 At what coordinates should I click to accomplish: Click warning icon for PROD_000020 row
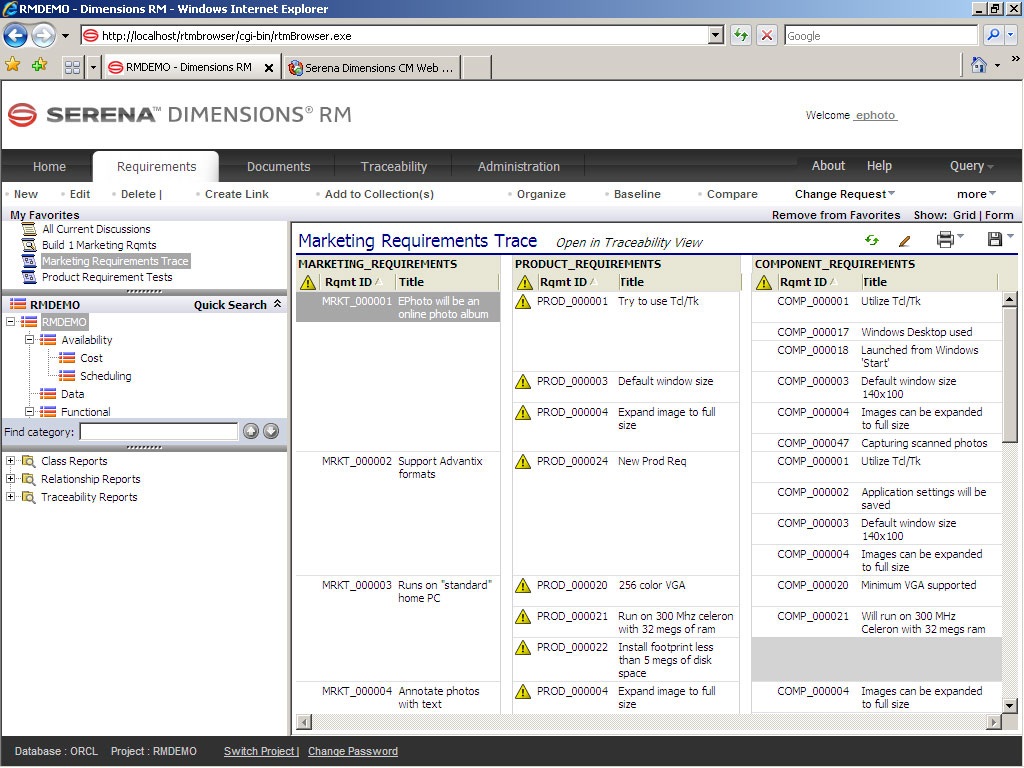pyautogui.click(x=522, y=586)
